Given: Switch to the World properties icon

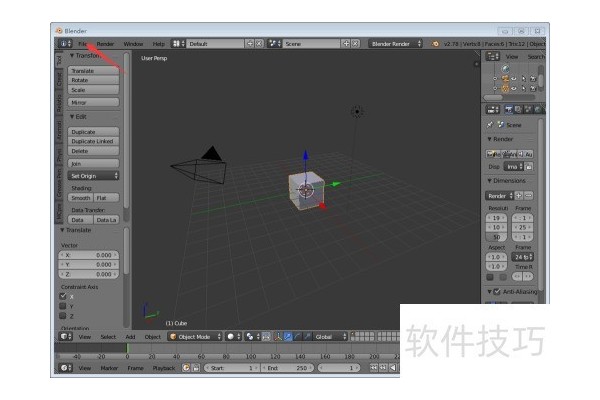Looking at the screenshot, I should point(538,110).
